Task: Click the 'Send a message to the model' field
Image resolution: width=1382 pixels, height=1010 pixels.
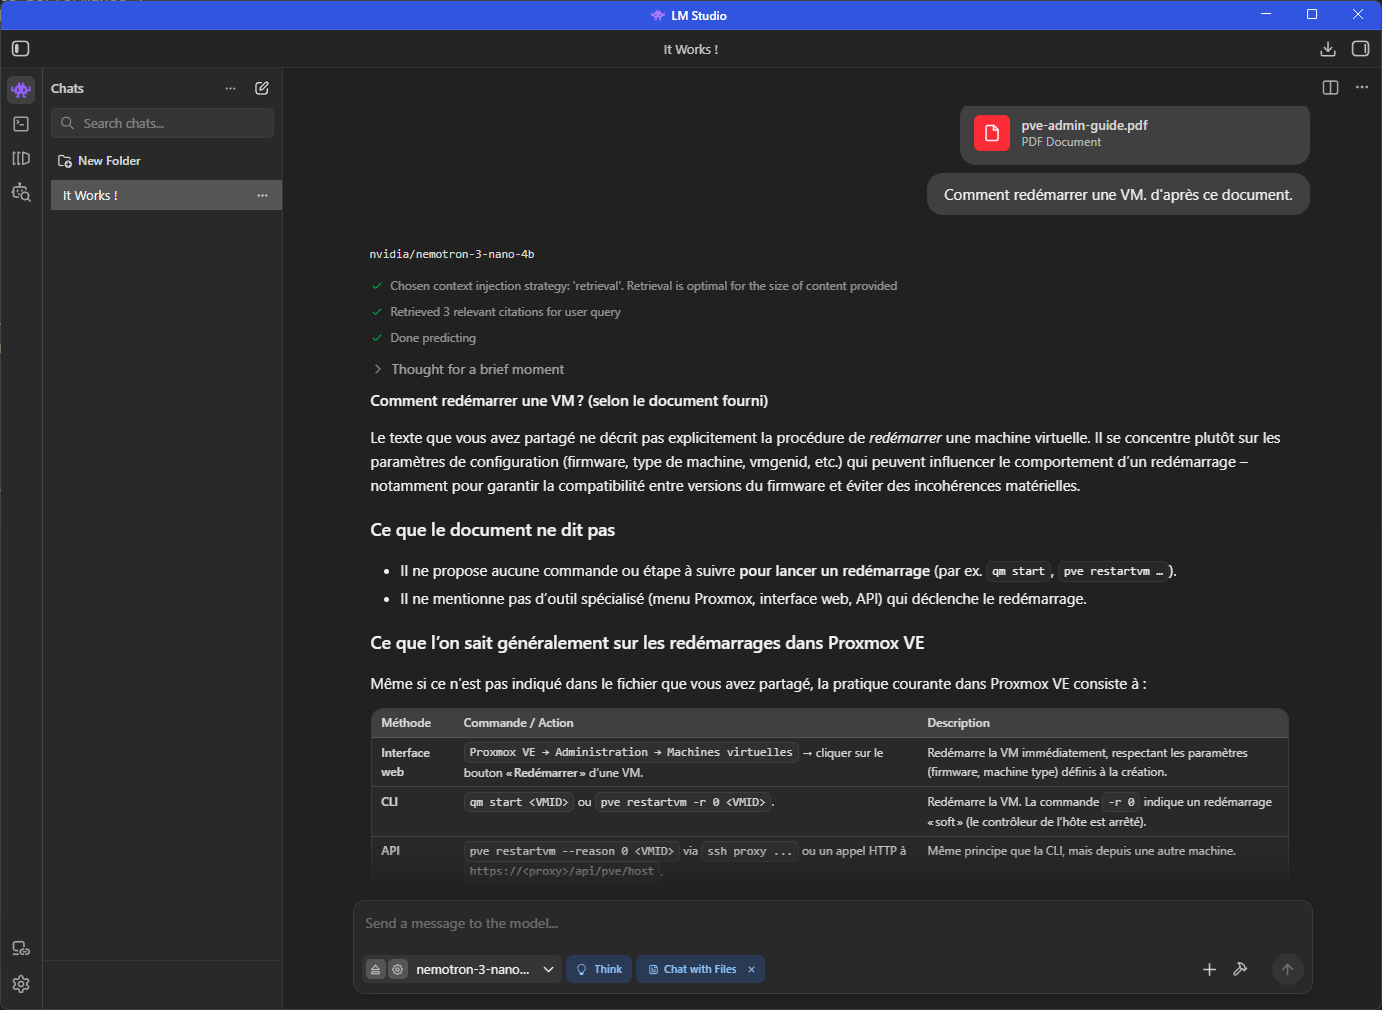Action: click(832, 923)
